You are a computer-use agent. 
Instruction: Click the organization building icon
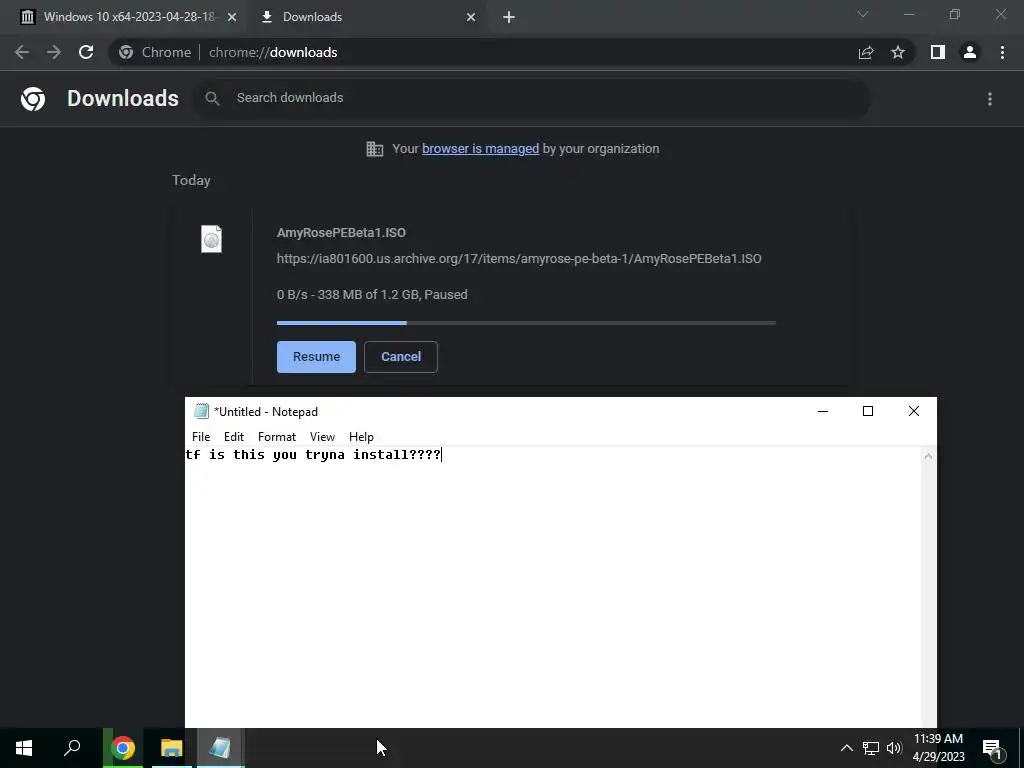point(375,149)
